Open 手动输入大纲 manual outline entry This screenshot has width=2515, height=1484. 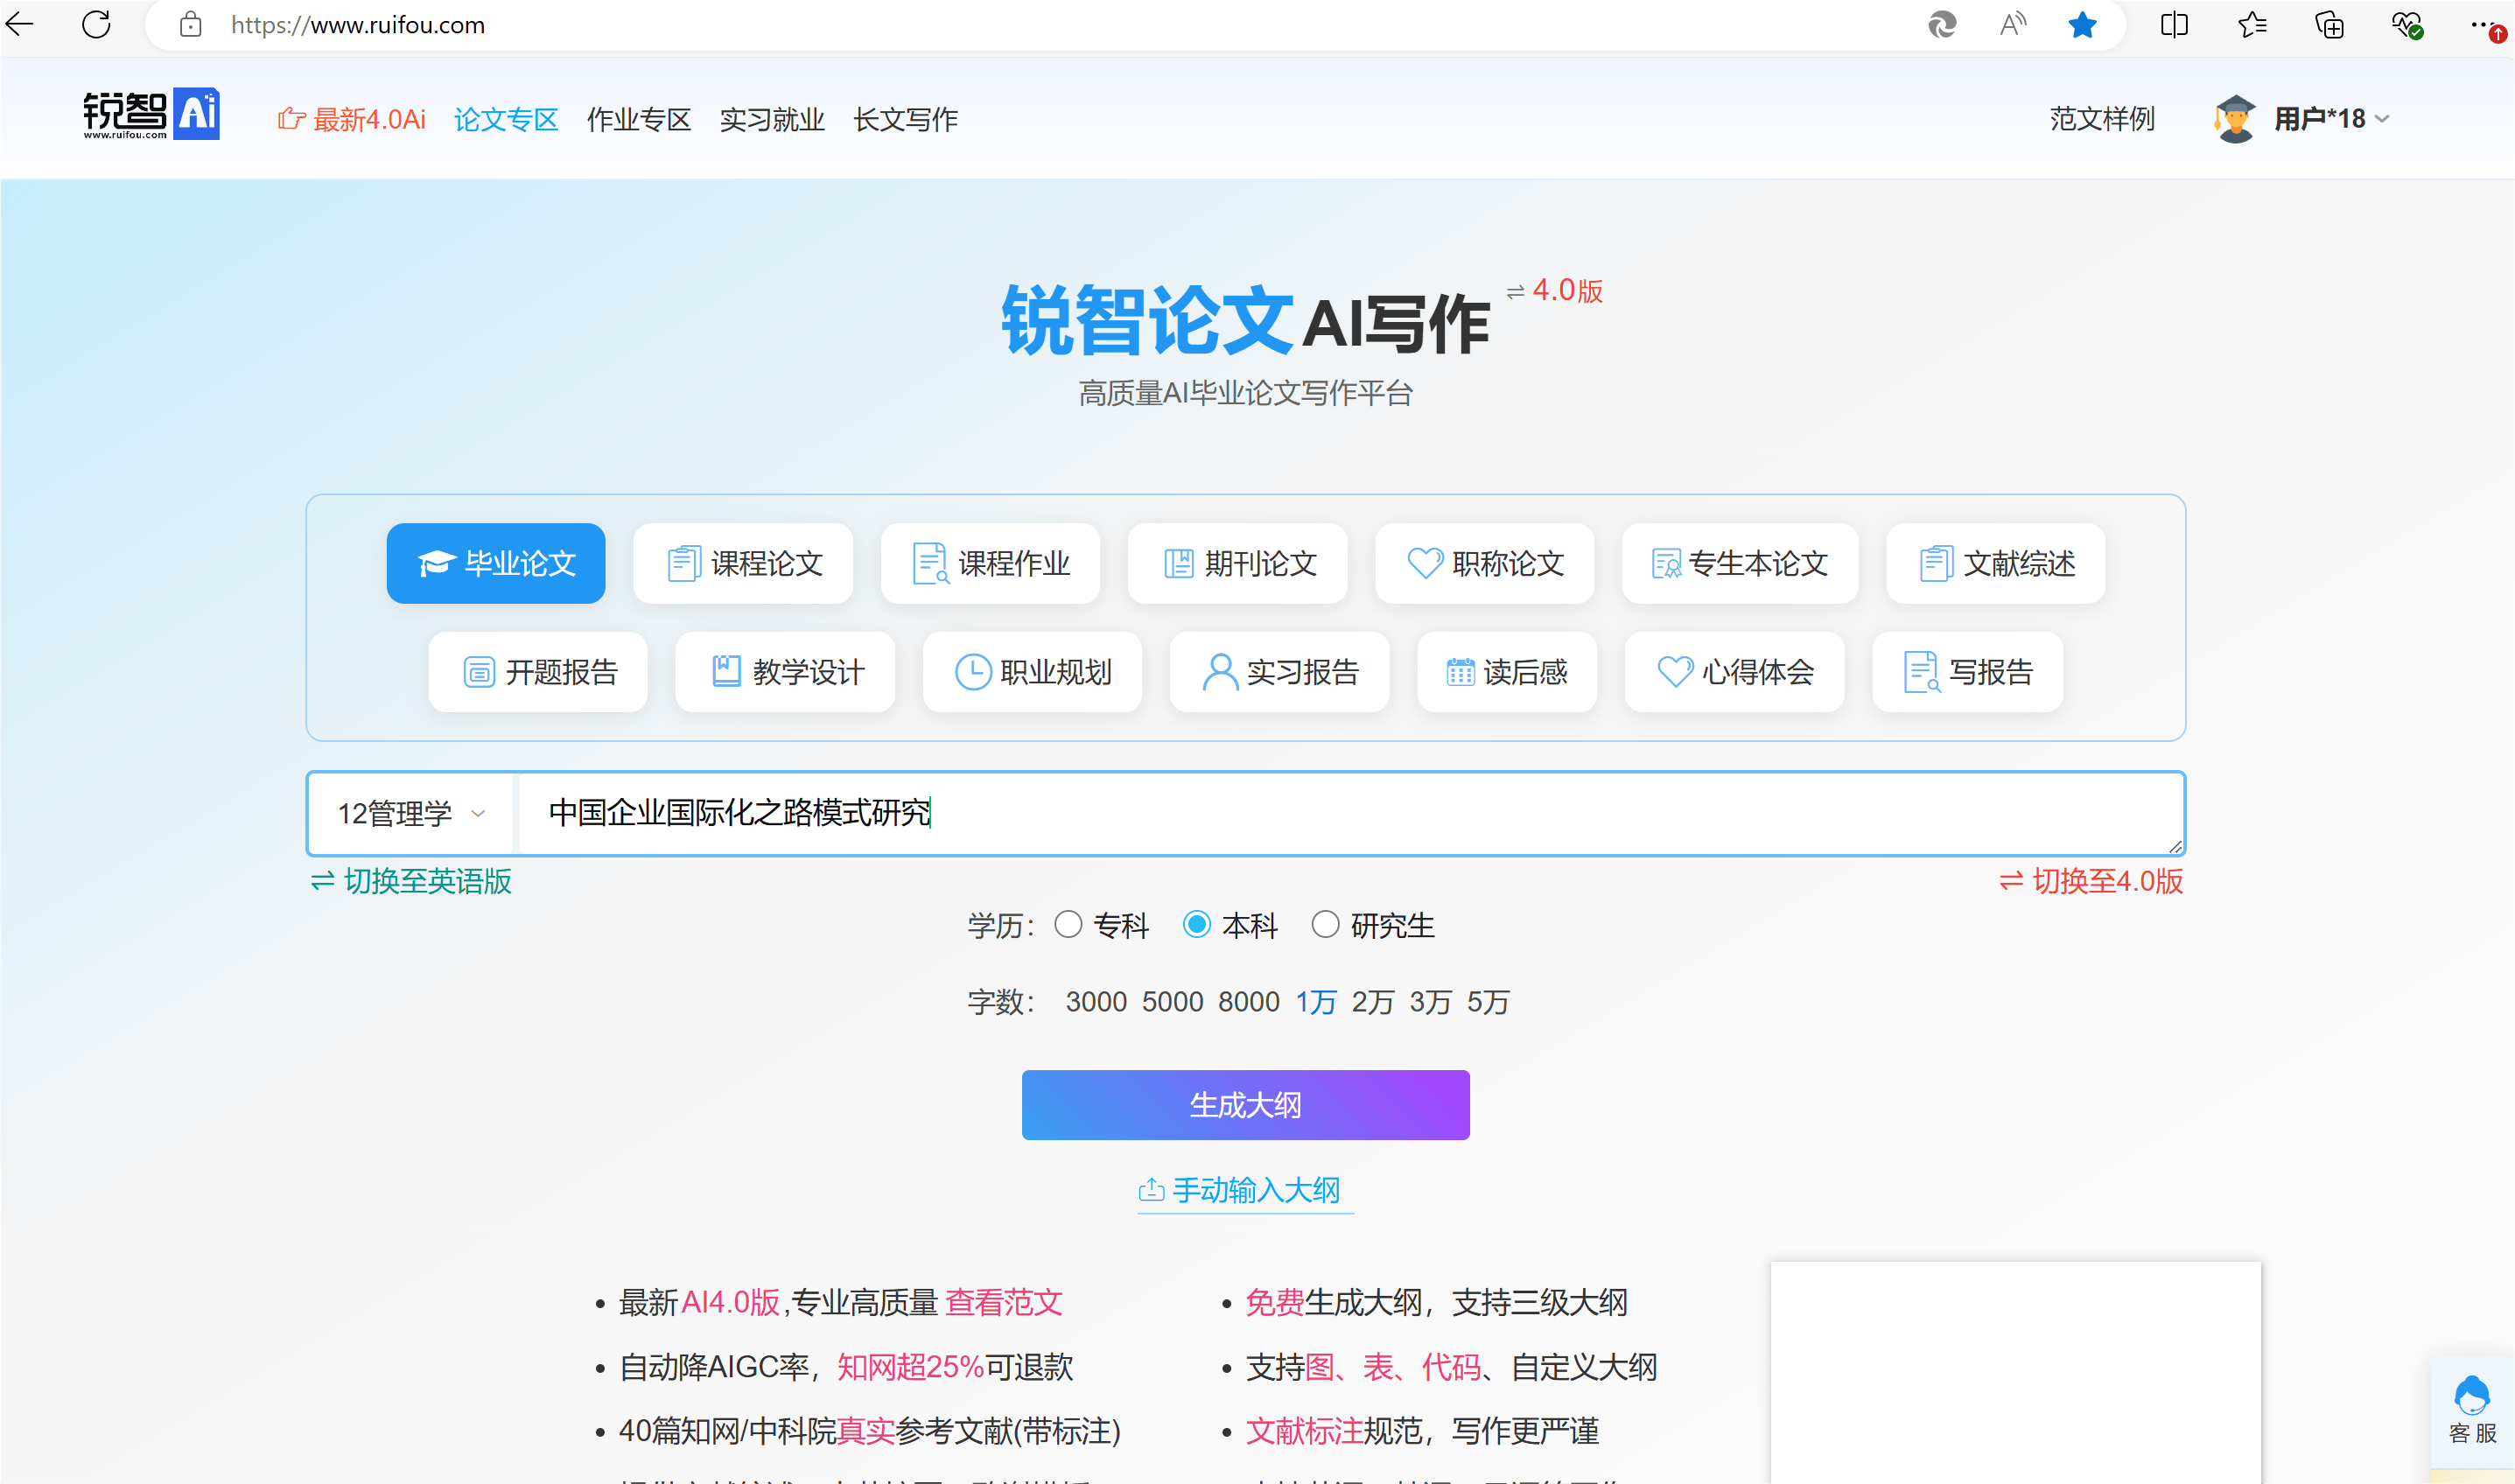click(x=1244, y=1190)
